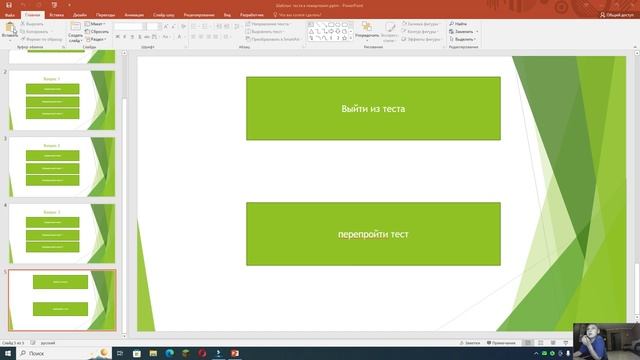This screenshot has height=360, width=640.
Task: Open the font name combo box
Action: [129, 26]
